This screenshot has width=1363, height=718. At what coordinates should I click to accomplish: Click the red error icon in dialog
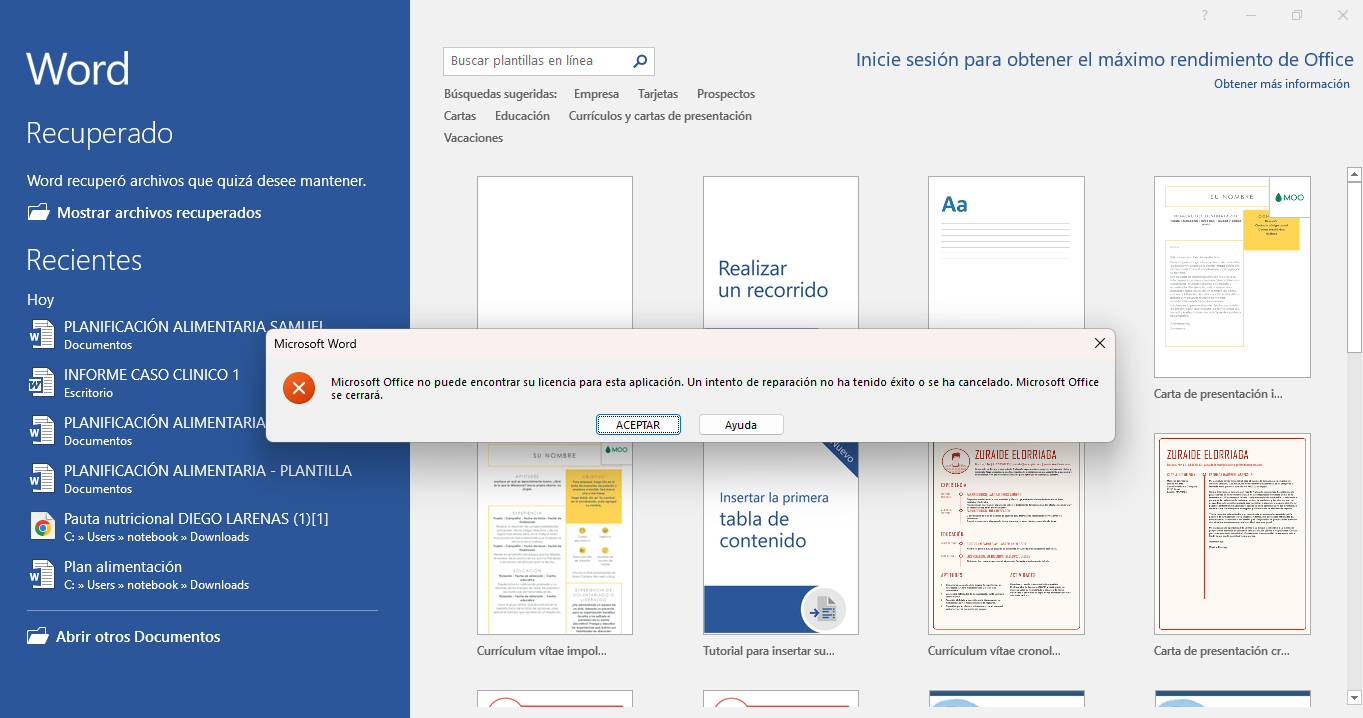(x=298, y=388)
